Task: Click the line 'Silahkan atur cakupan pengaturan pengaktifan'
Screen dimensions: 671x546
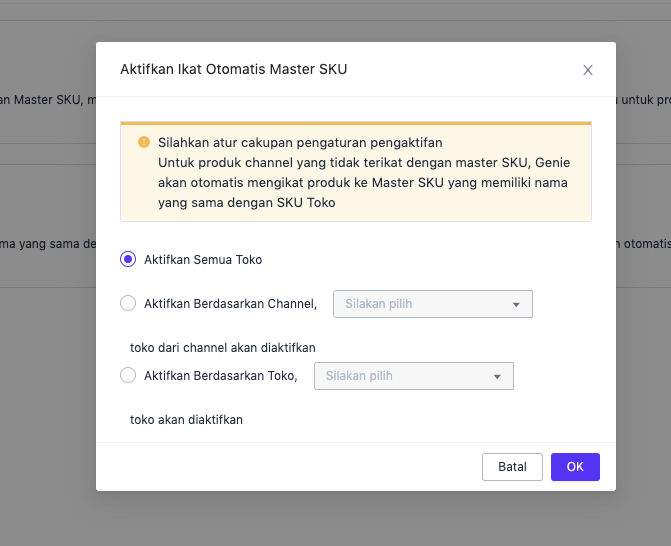Action: 300,142
